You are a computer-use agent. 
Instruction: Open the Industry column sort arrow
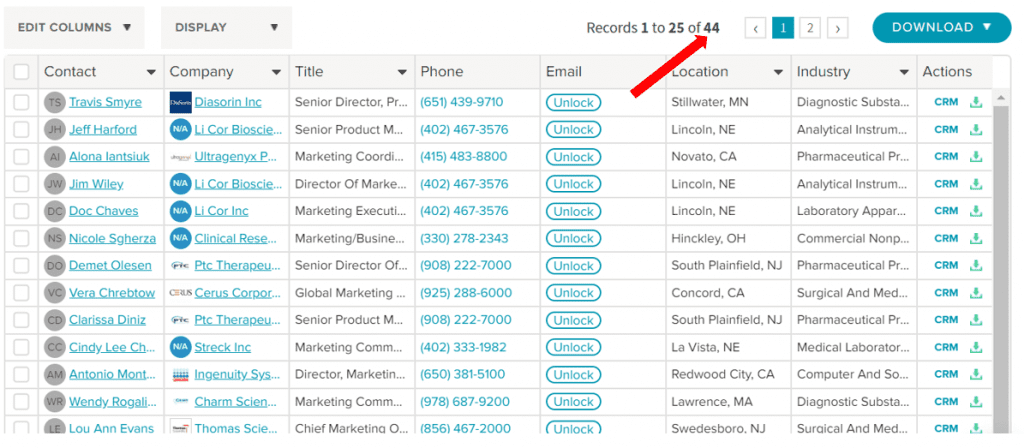click(x=904, y=72)
